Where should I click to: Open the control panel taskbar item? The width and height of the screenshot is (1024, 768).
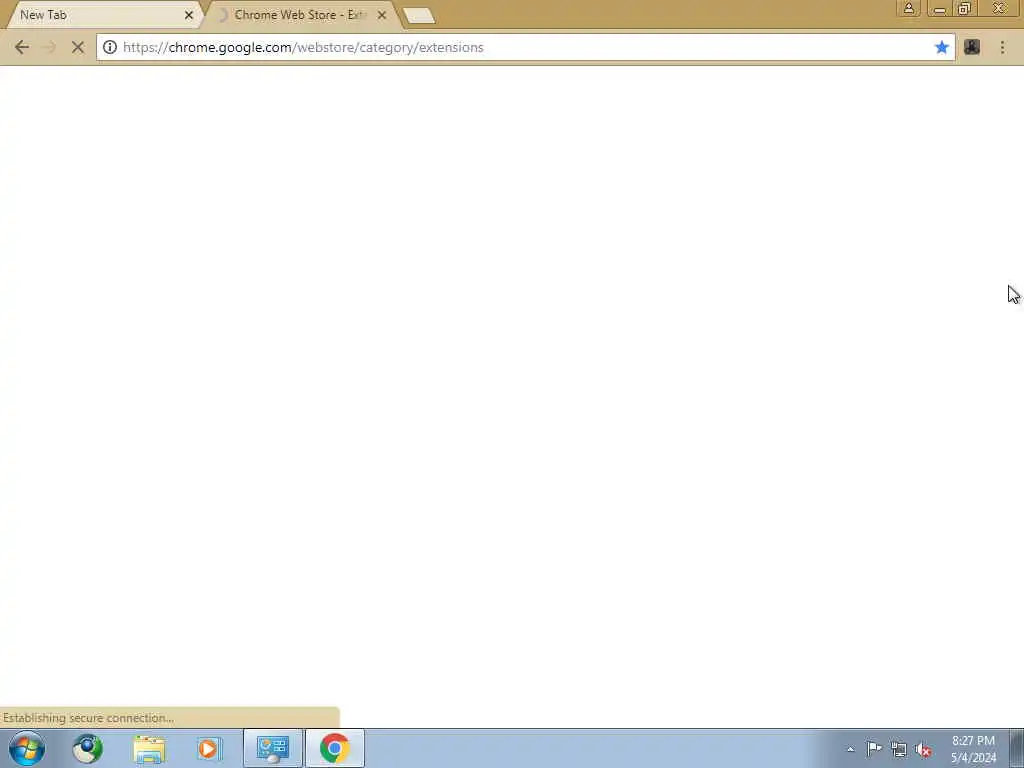[x=272, y=748]
